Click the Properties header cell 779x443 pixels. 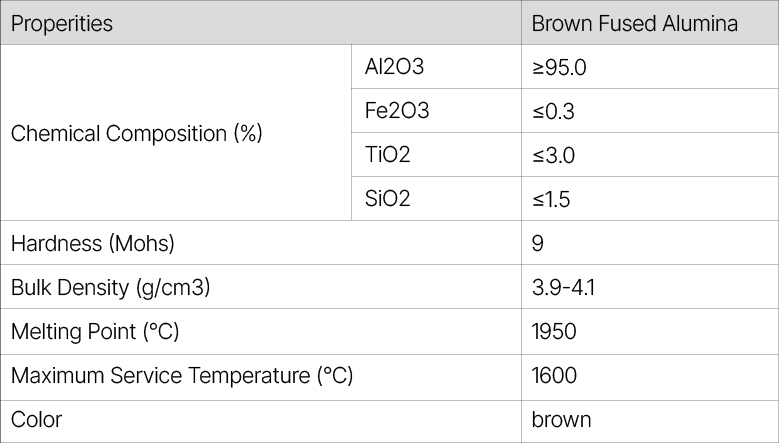(x=62, y=23)
